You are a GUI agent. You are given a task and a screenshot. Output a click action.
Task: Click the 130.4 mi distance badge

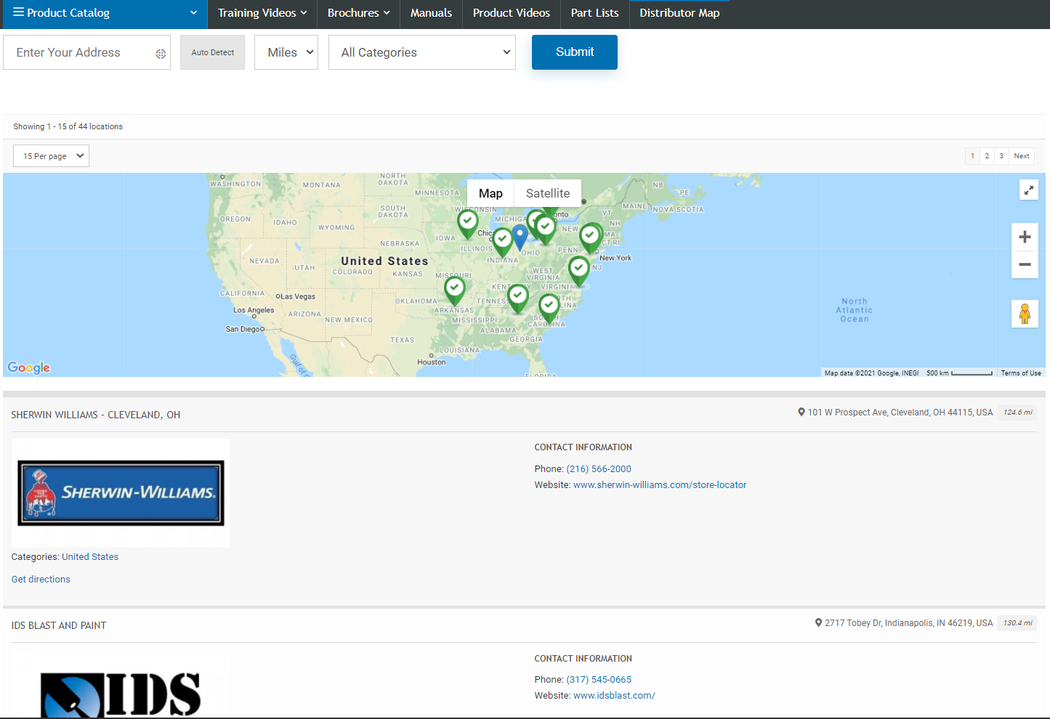click(1017, 623)
